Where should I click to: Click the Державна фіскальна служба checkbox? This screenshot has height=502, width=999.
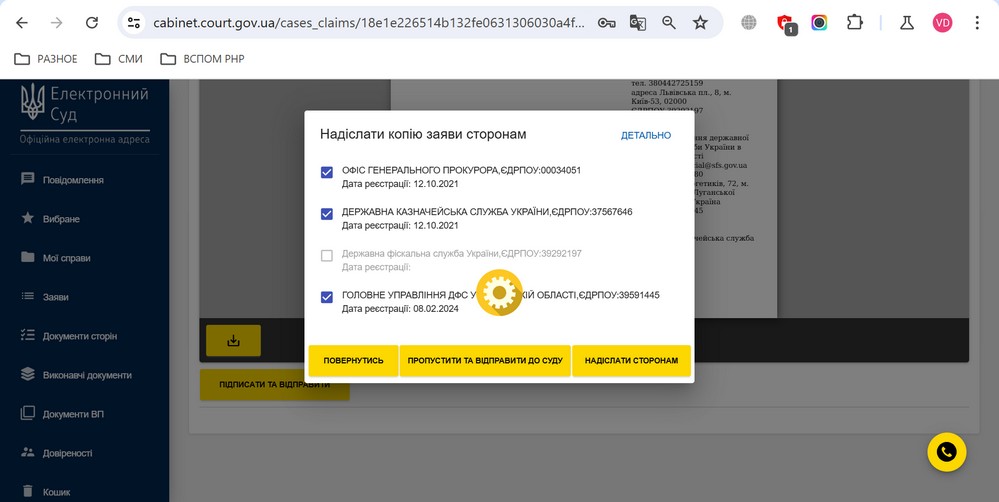[327, 255]
